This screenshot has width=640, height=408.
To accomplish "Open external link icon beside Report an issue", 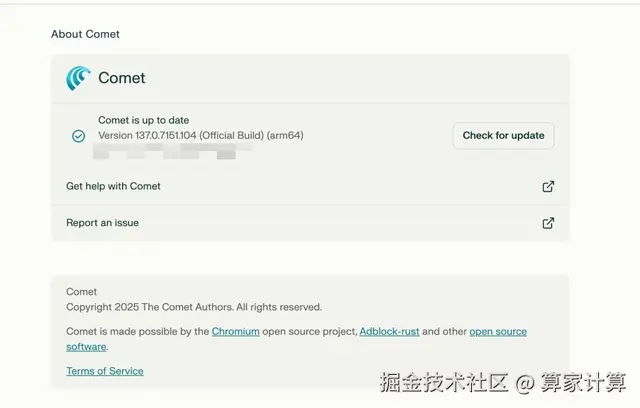I will [548, 223].
